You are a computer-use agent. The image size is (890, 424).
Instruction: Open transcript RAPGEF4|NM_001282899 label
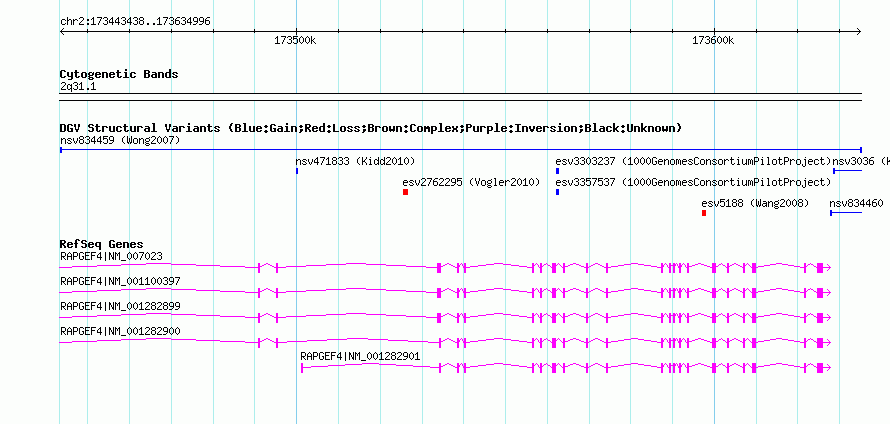(x=120, y=307)
